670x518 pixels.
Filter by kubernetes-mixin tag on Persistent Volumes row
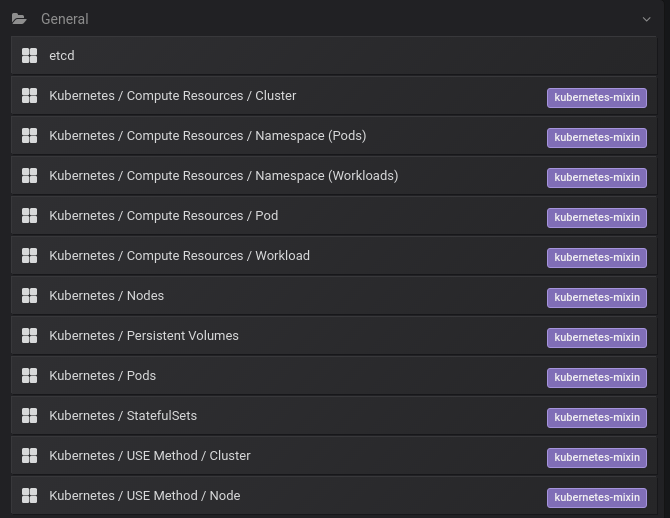tap(596, 338)
